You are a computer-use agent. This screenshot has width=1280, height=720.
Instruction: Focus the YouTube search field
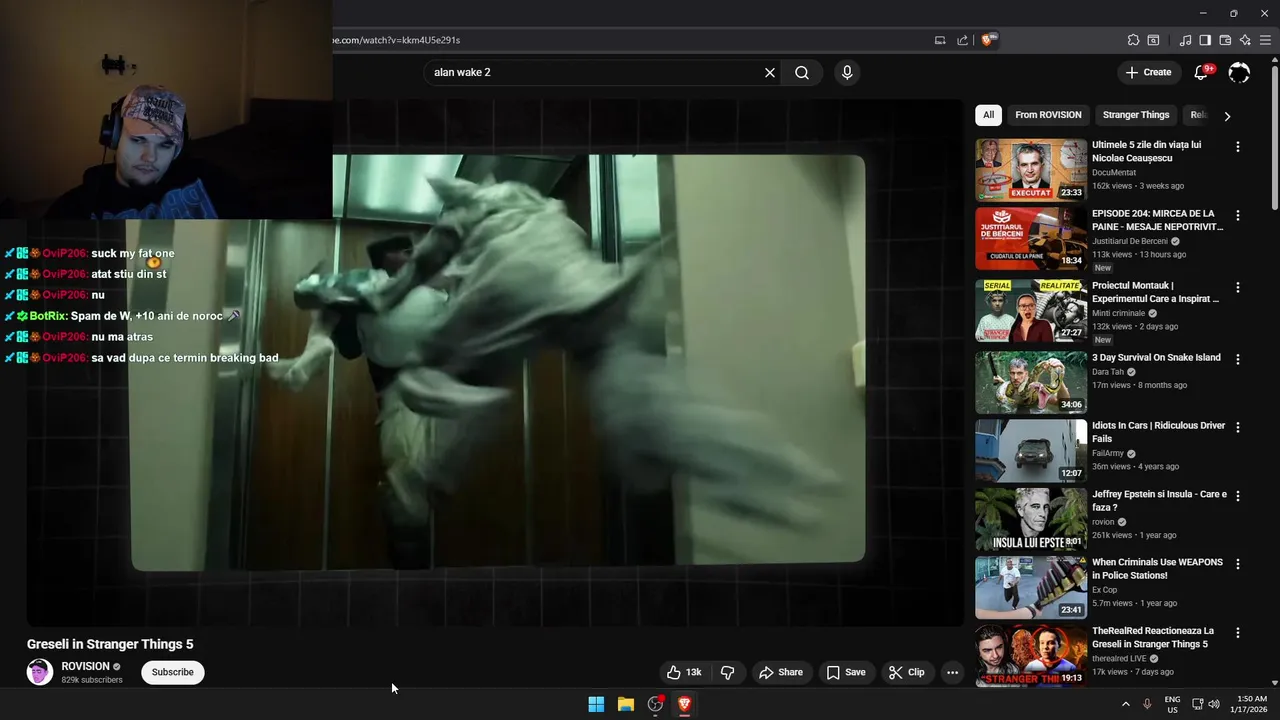[595, 72]
